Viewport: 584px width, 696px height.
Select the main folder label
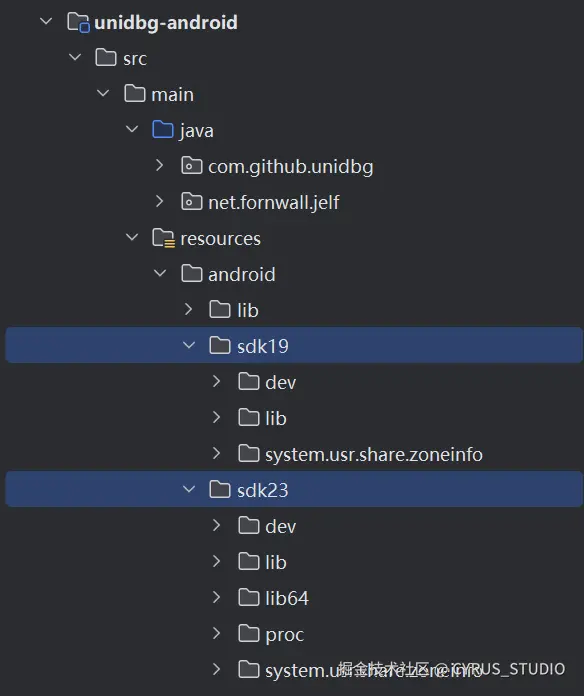[x=172, y=95]
